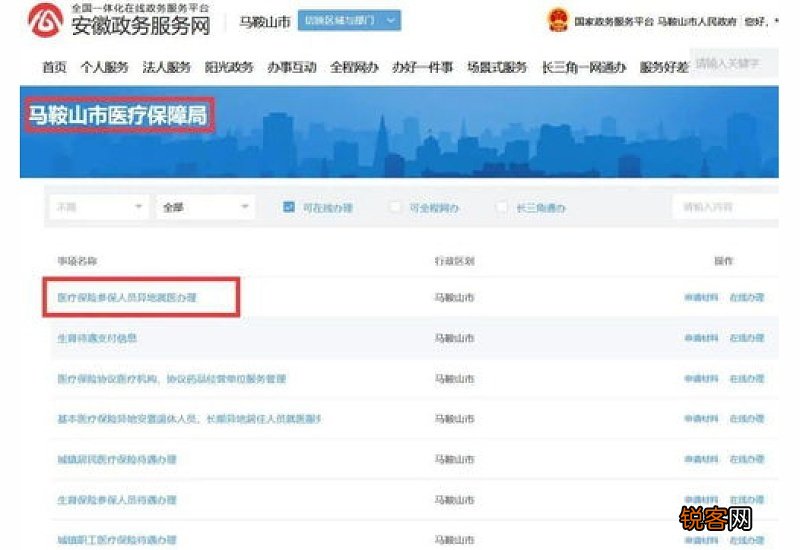Open the 城镇职工医疗保险待遇办理 item
800x550 pixels.
[117, 540]
